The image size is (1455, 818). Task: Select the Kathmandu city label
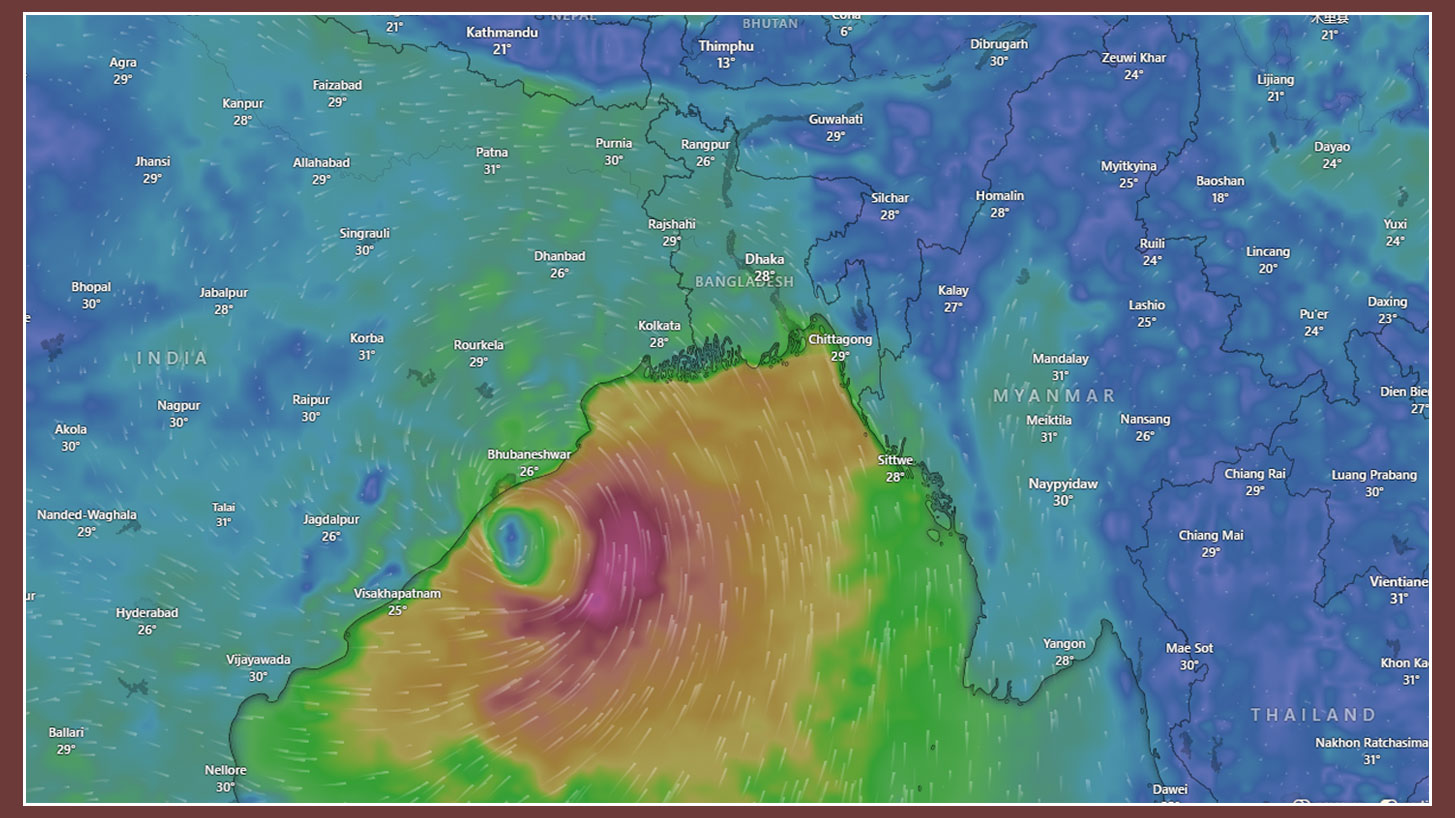click(502, 33)
